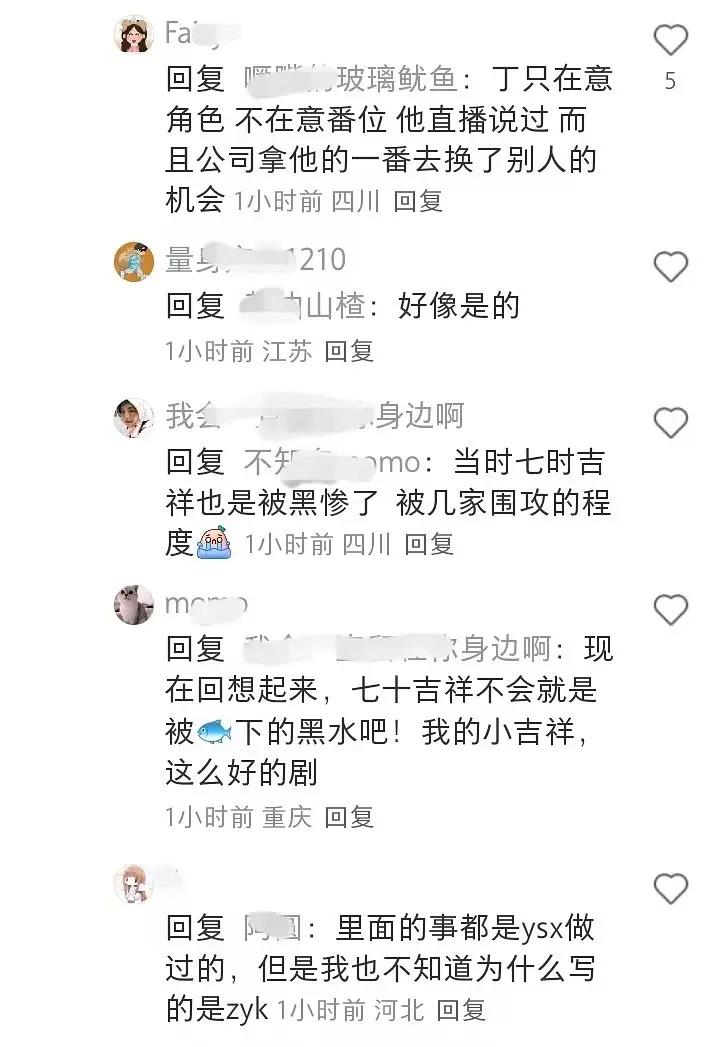This screenshot has height=1047, width=720.
Task: Open the avatar of the commenter from 四川 with crying emoji
Action: tap(134, 417)
